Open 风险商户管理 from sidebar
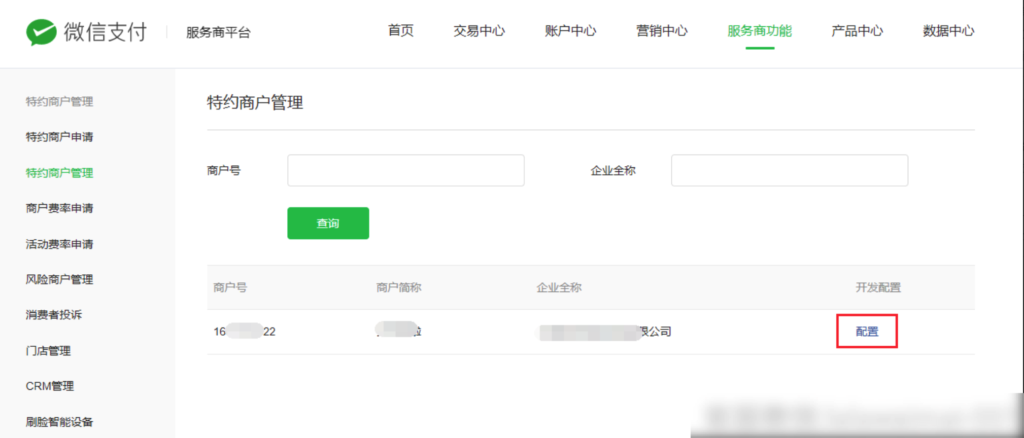The width and height of the screenshot is (1024, 438). pos(59,279)
